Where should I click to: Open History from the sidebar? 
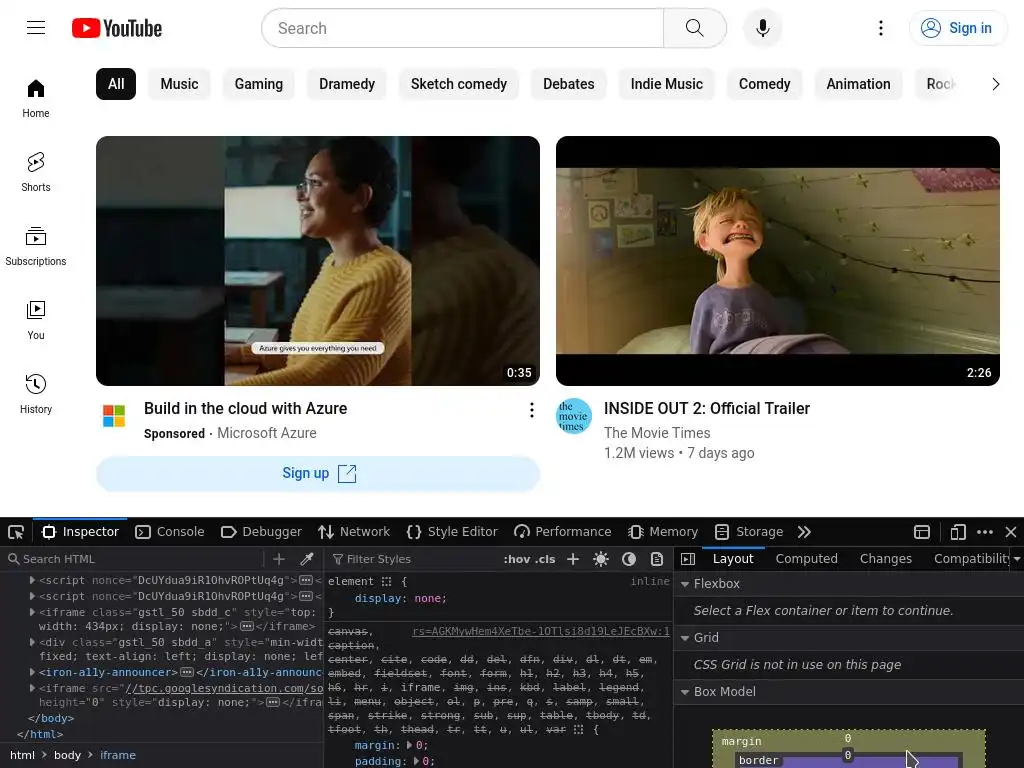tap(36, 394)
